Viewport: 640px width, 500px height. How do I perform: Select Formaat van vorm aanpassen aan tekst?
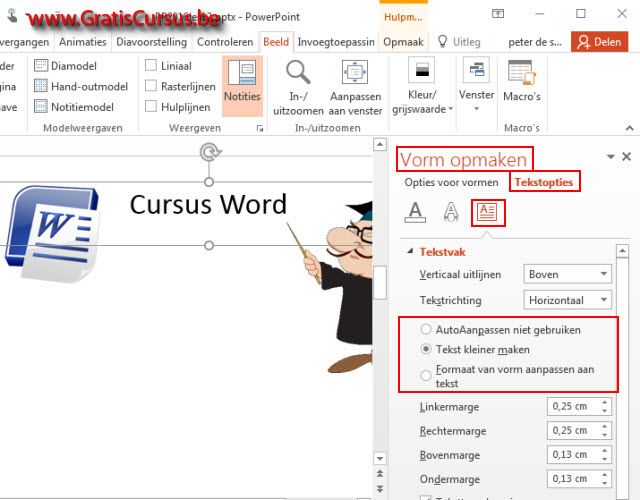click(426, 375)
